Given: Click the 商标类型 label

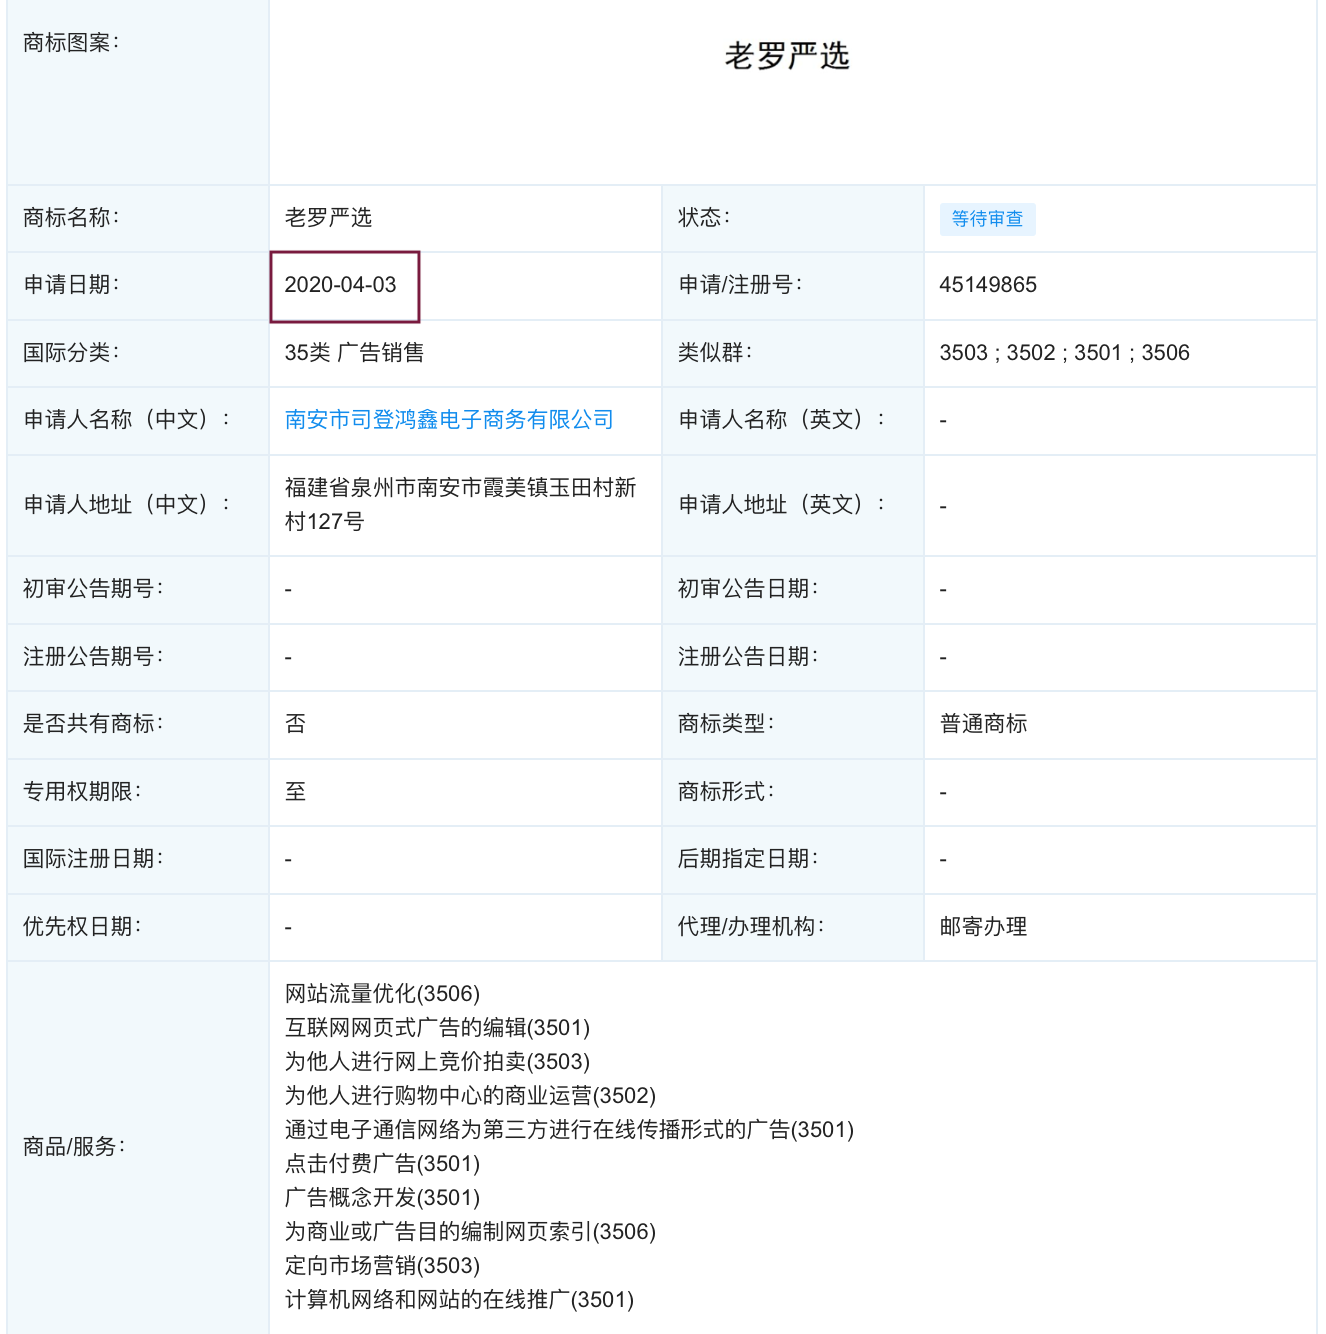Looking at the screenshot, I should (x=726, y=724).
